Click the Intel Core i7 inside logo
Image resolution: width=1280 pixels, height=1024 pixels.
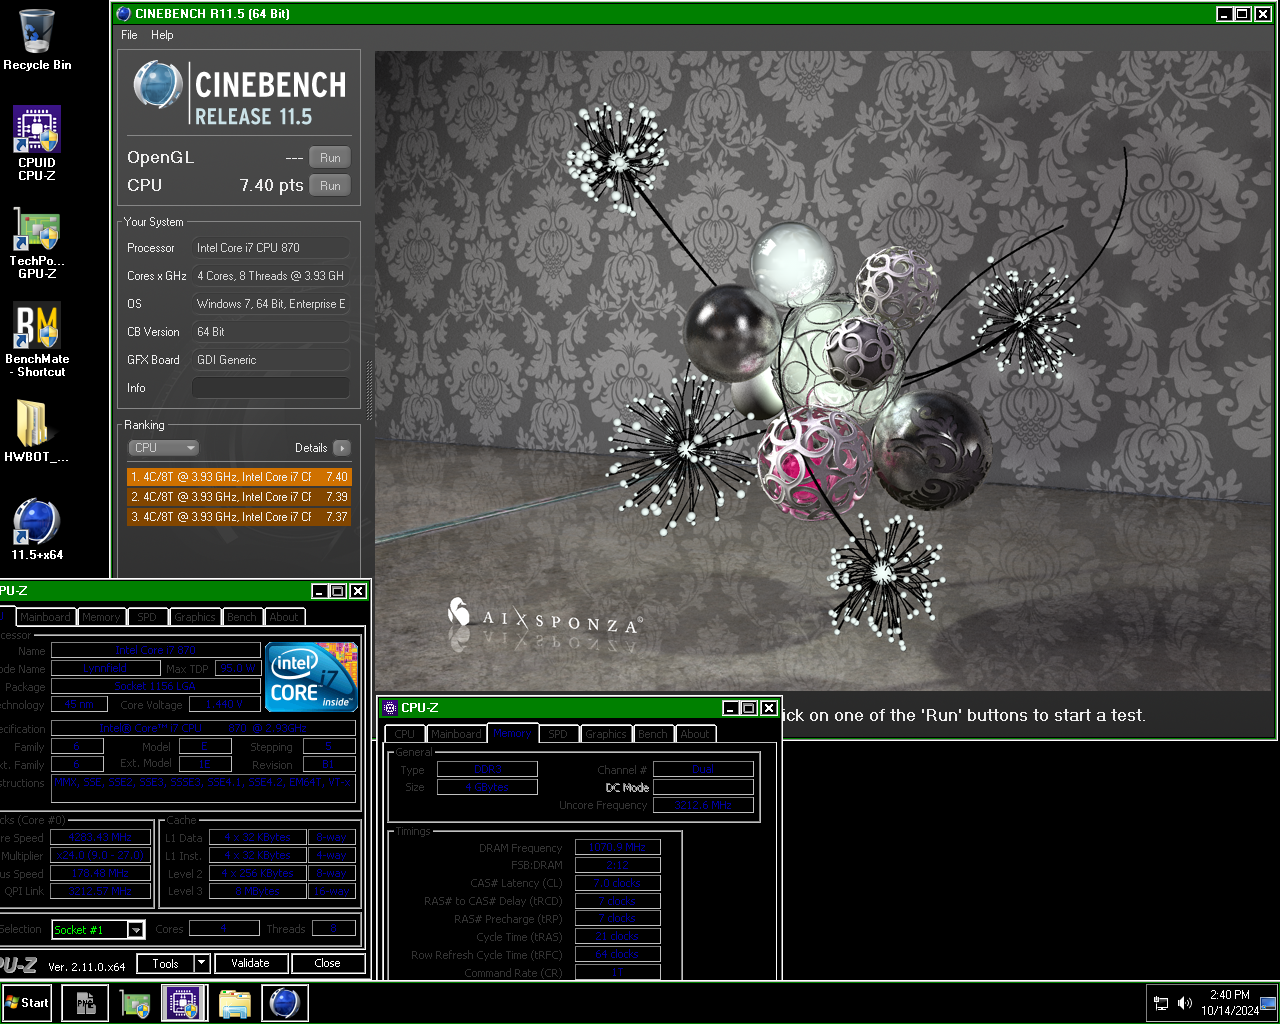[312, 676]
